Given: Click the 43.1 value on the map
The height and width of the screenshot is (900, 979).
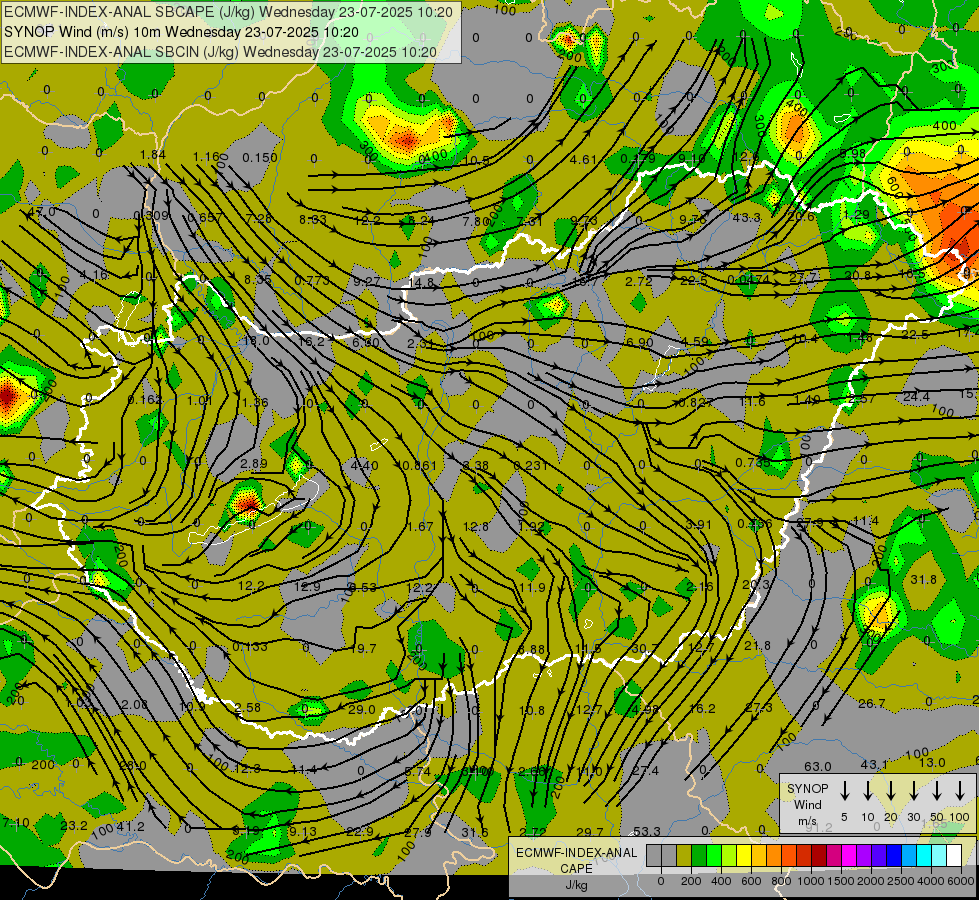Looking at the screenshot, I should coord(874,764).
